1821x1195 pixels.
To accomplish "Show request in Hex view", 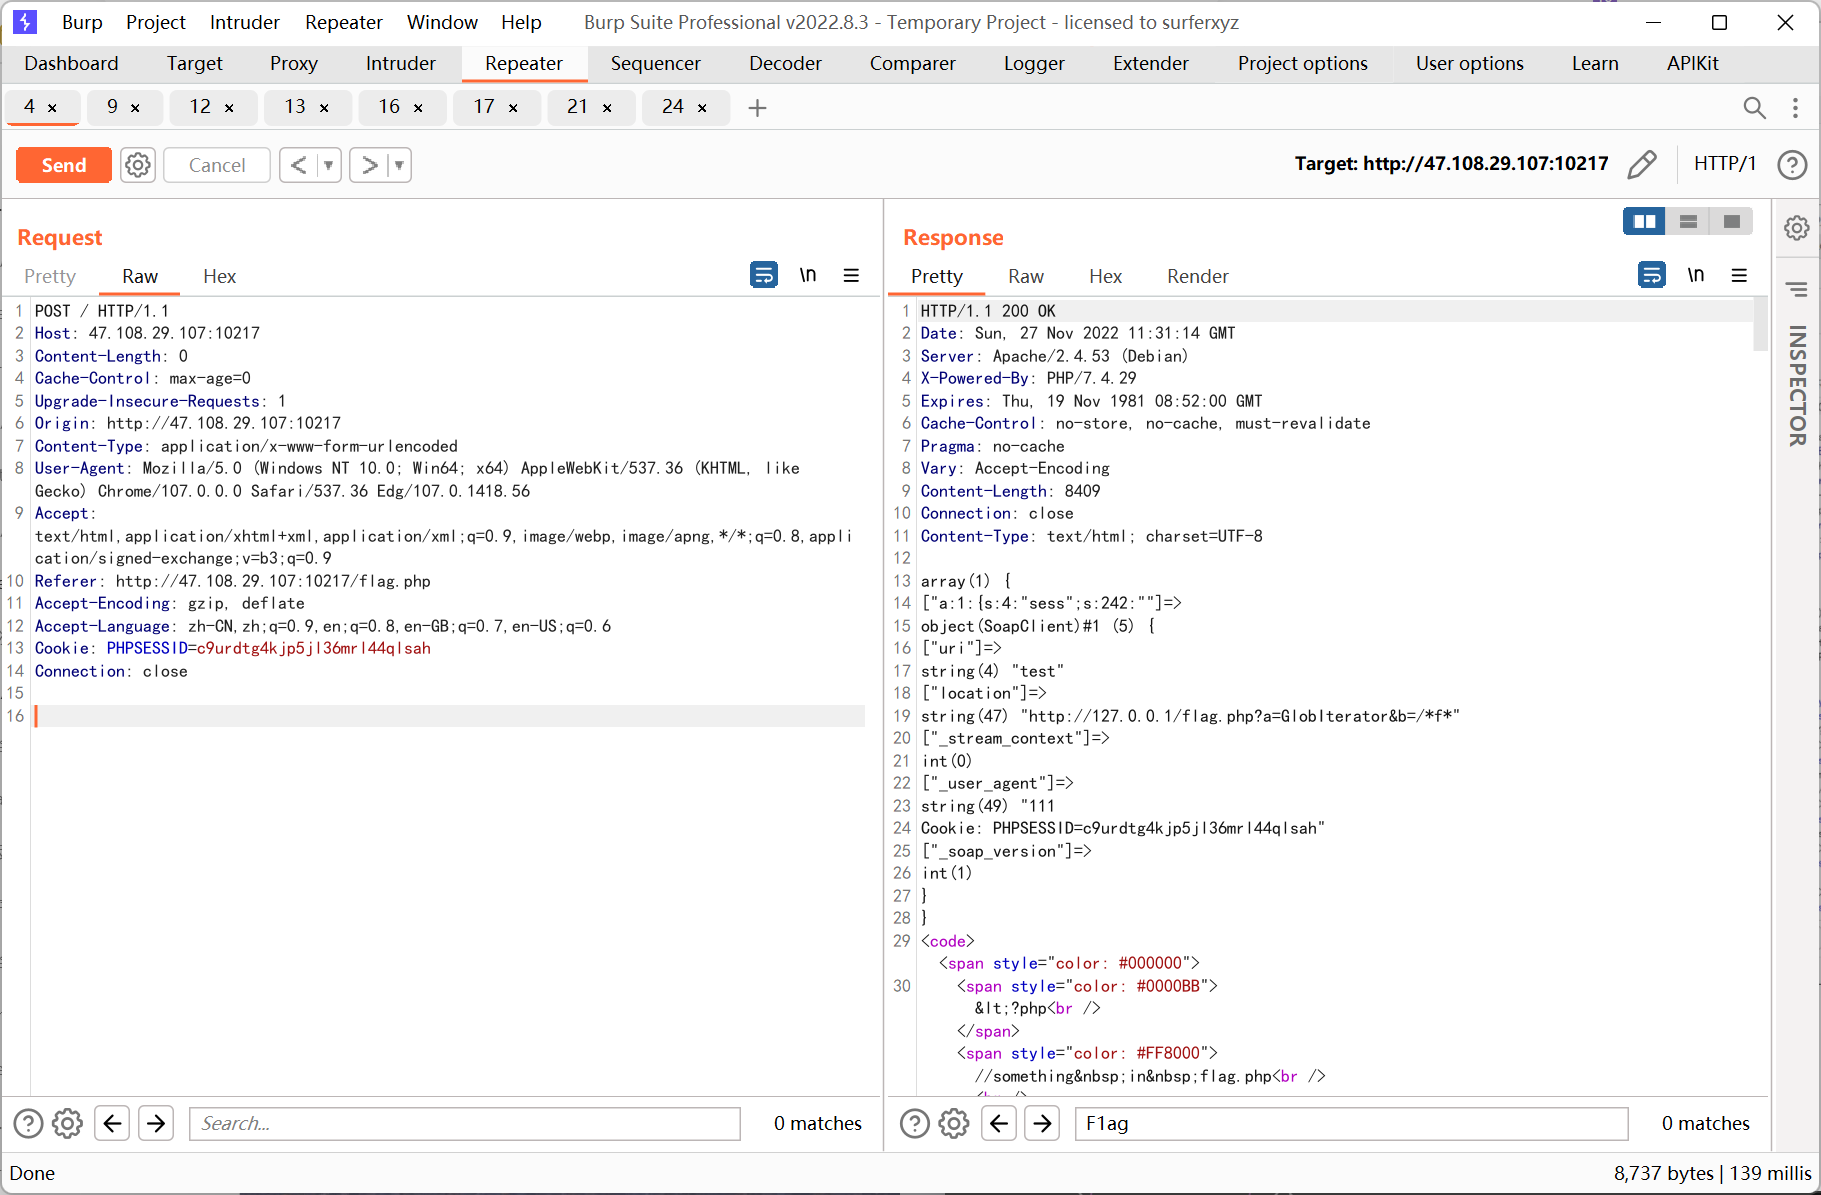I will click(x=219, y=276).
